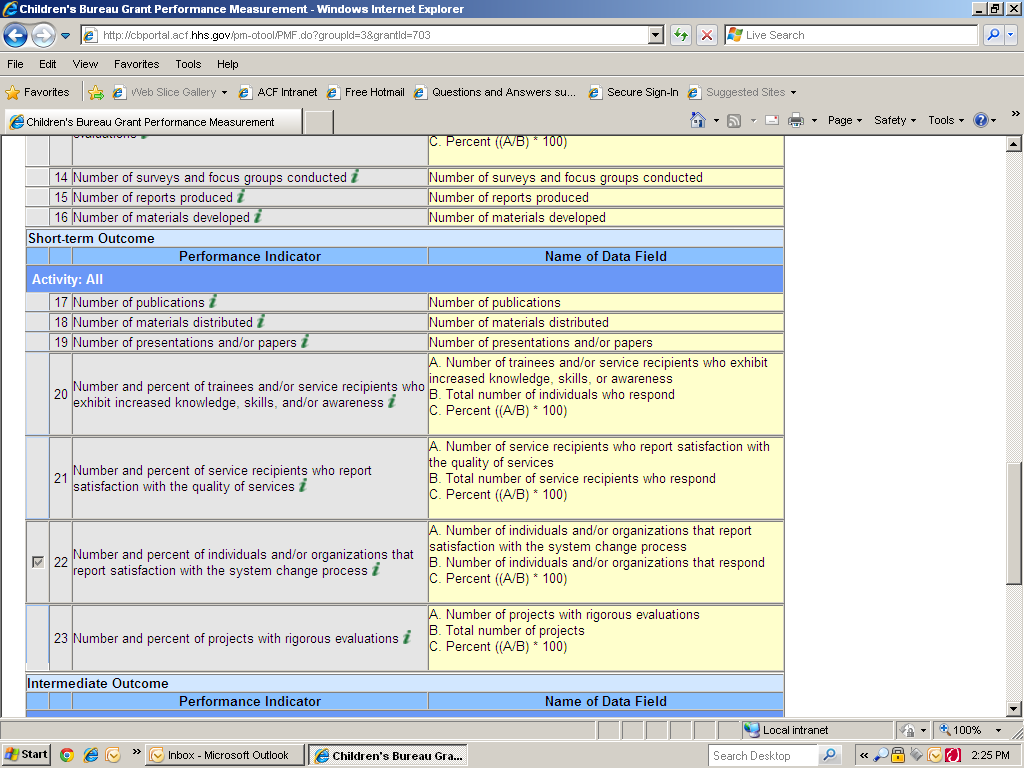Expand the command bar overflow chevron

coord(1016,114)
